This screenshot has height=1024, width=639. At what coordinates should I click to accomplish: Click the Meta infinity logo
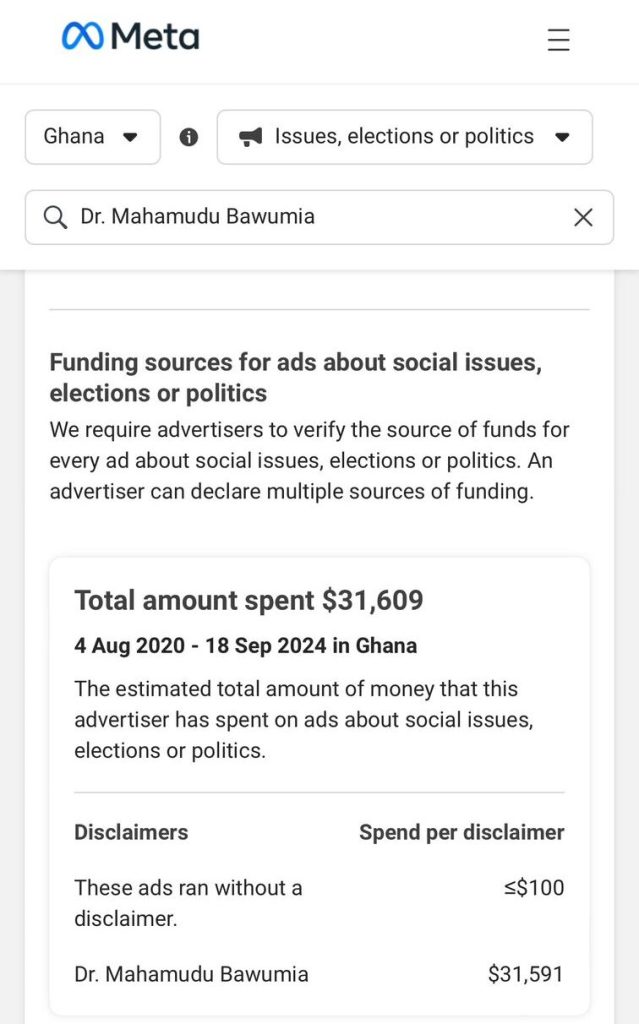[x=82, y=37]
